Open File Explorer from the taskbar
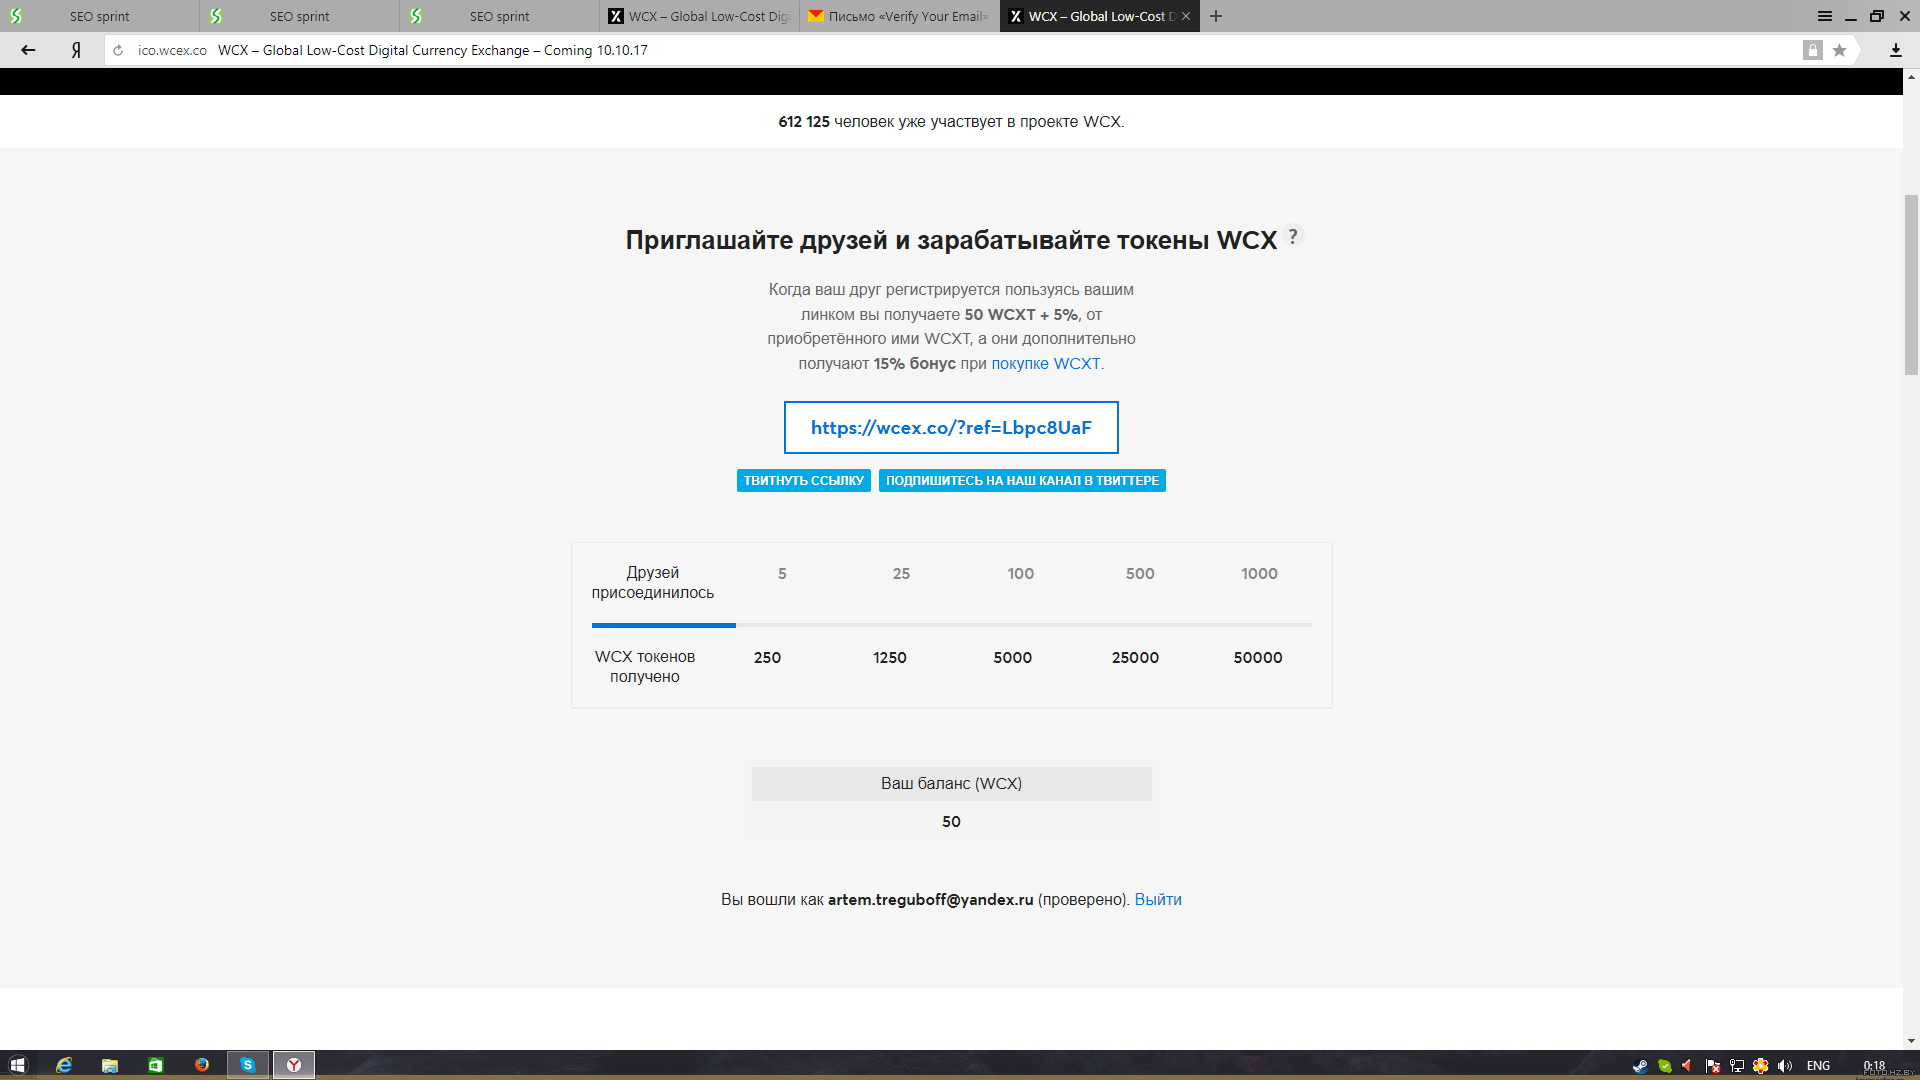The image size is (1920, 1080). tap(109, 1065)
